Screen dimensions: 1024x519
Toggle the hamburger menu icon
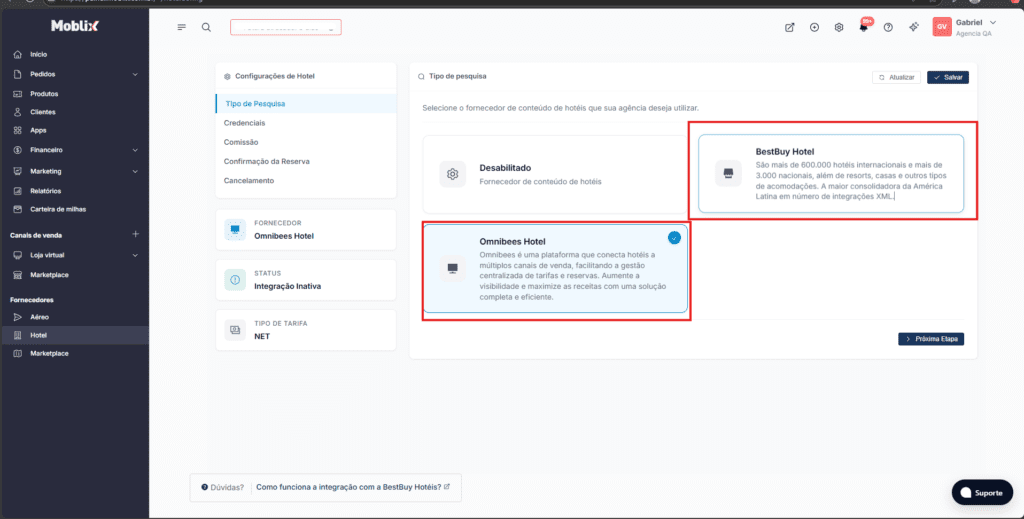[182, 27]
